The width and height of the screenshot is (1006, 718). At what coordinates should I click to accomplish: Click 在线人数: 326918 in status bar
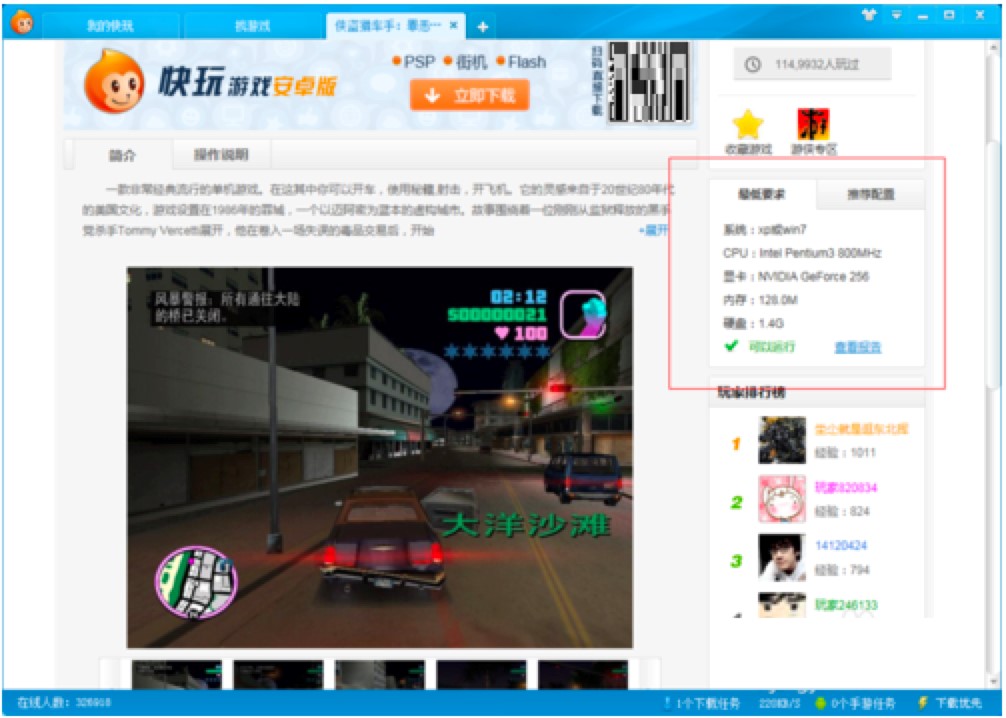[x=64, y=703]
